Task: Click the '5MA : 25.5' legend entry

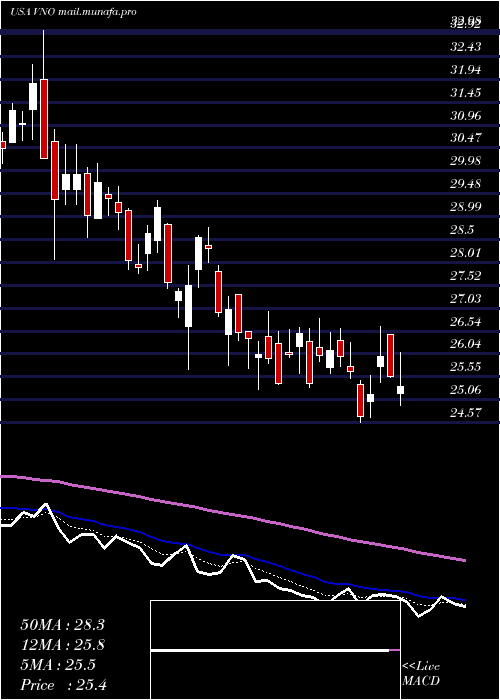Action: point(58,665)
